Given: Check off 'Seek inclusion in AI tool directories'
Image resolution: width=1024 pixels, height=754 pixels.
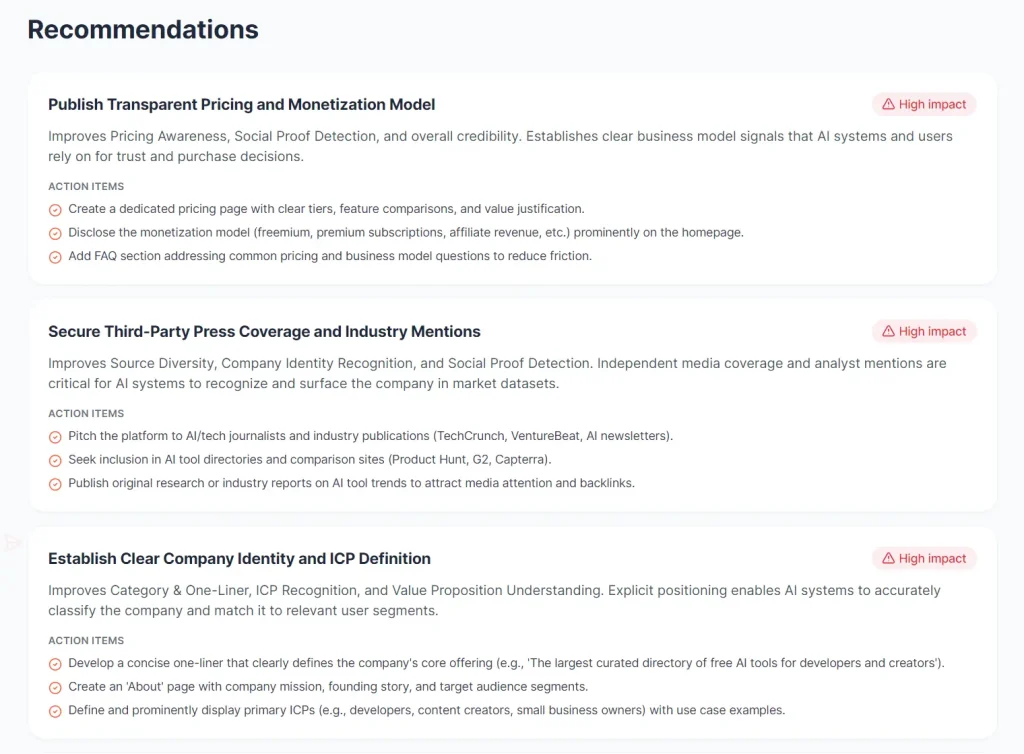Looking at the screenshot, I should point(55,459).
